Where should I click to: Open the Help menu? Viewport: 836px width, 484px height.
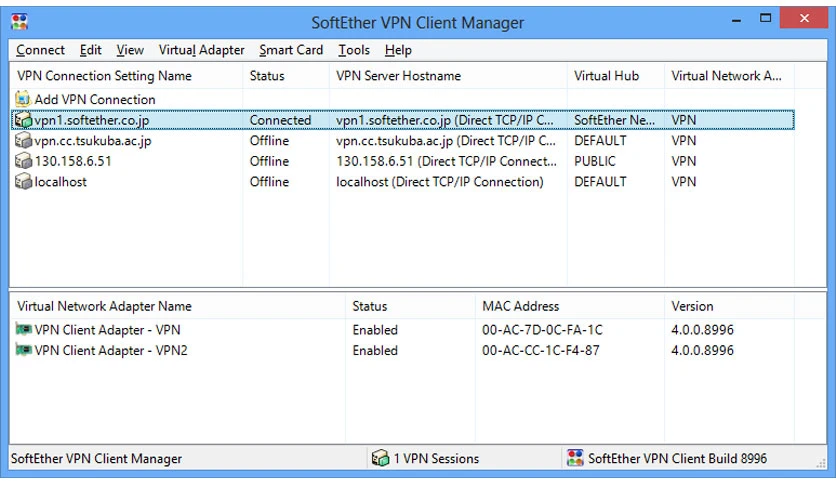(398, 50)
